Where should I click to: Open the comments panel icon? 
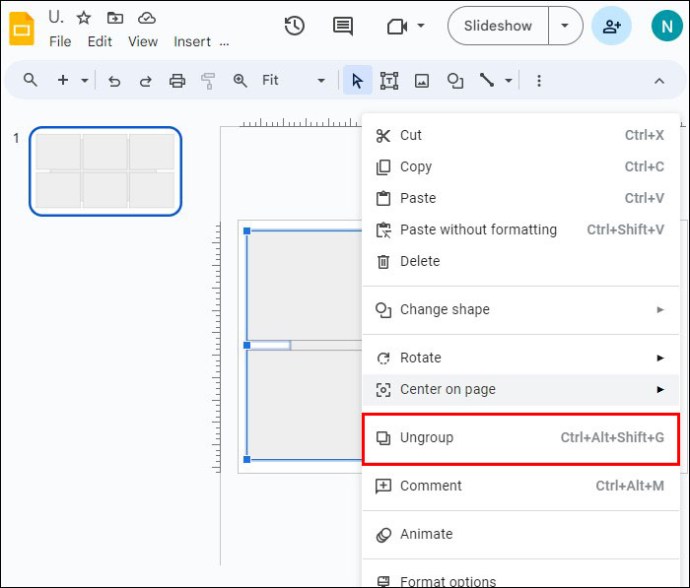(x=343, y=26)
